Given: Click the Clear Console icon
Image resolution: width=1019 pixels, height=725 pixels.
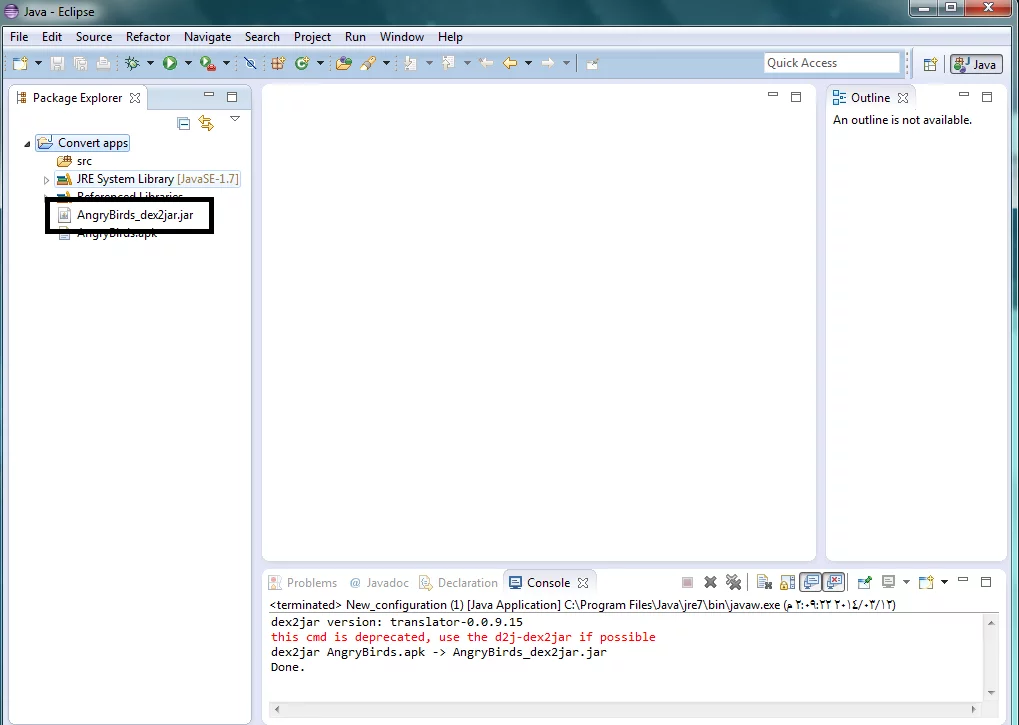Looking at the screenshot, I should tap(763, 582).
